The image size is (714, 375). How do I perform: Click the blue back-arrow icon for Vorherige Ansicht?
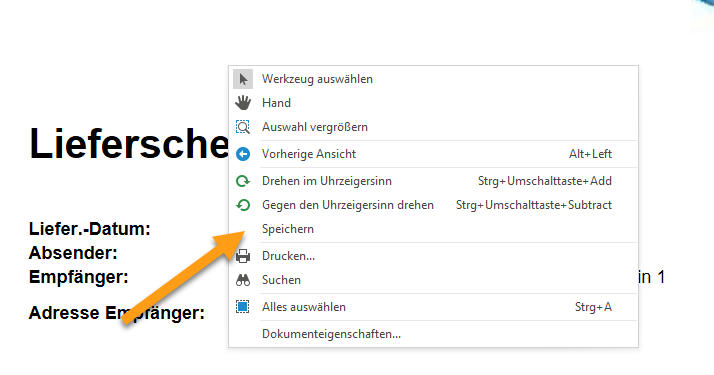243,154
